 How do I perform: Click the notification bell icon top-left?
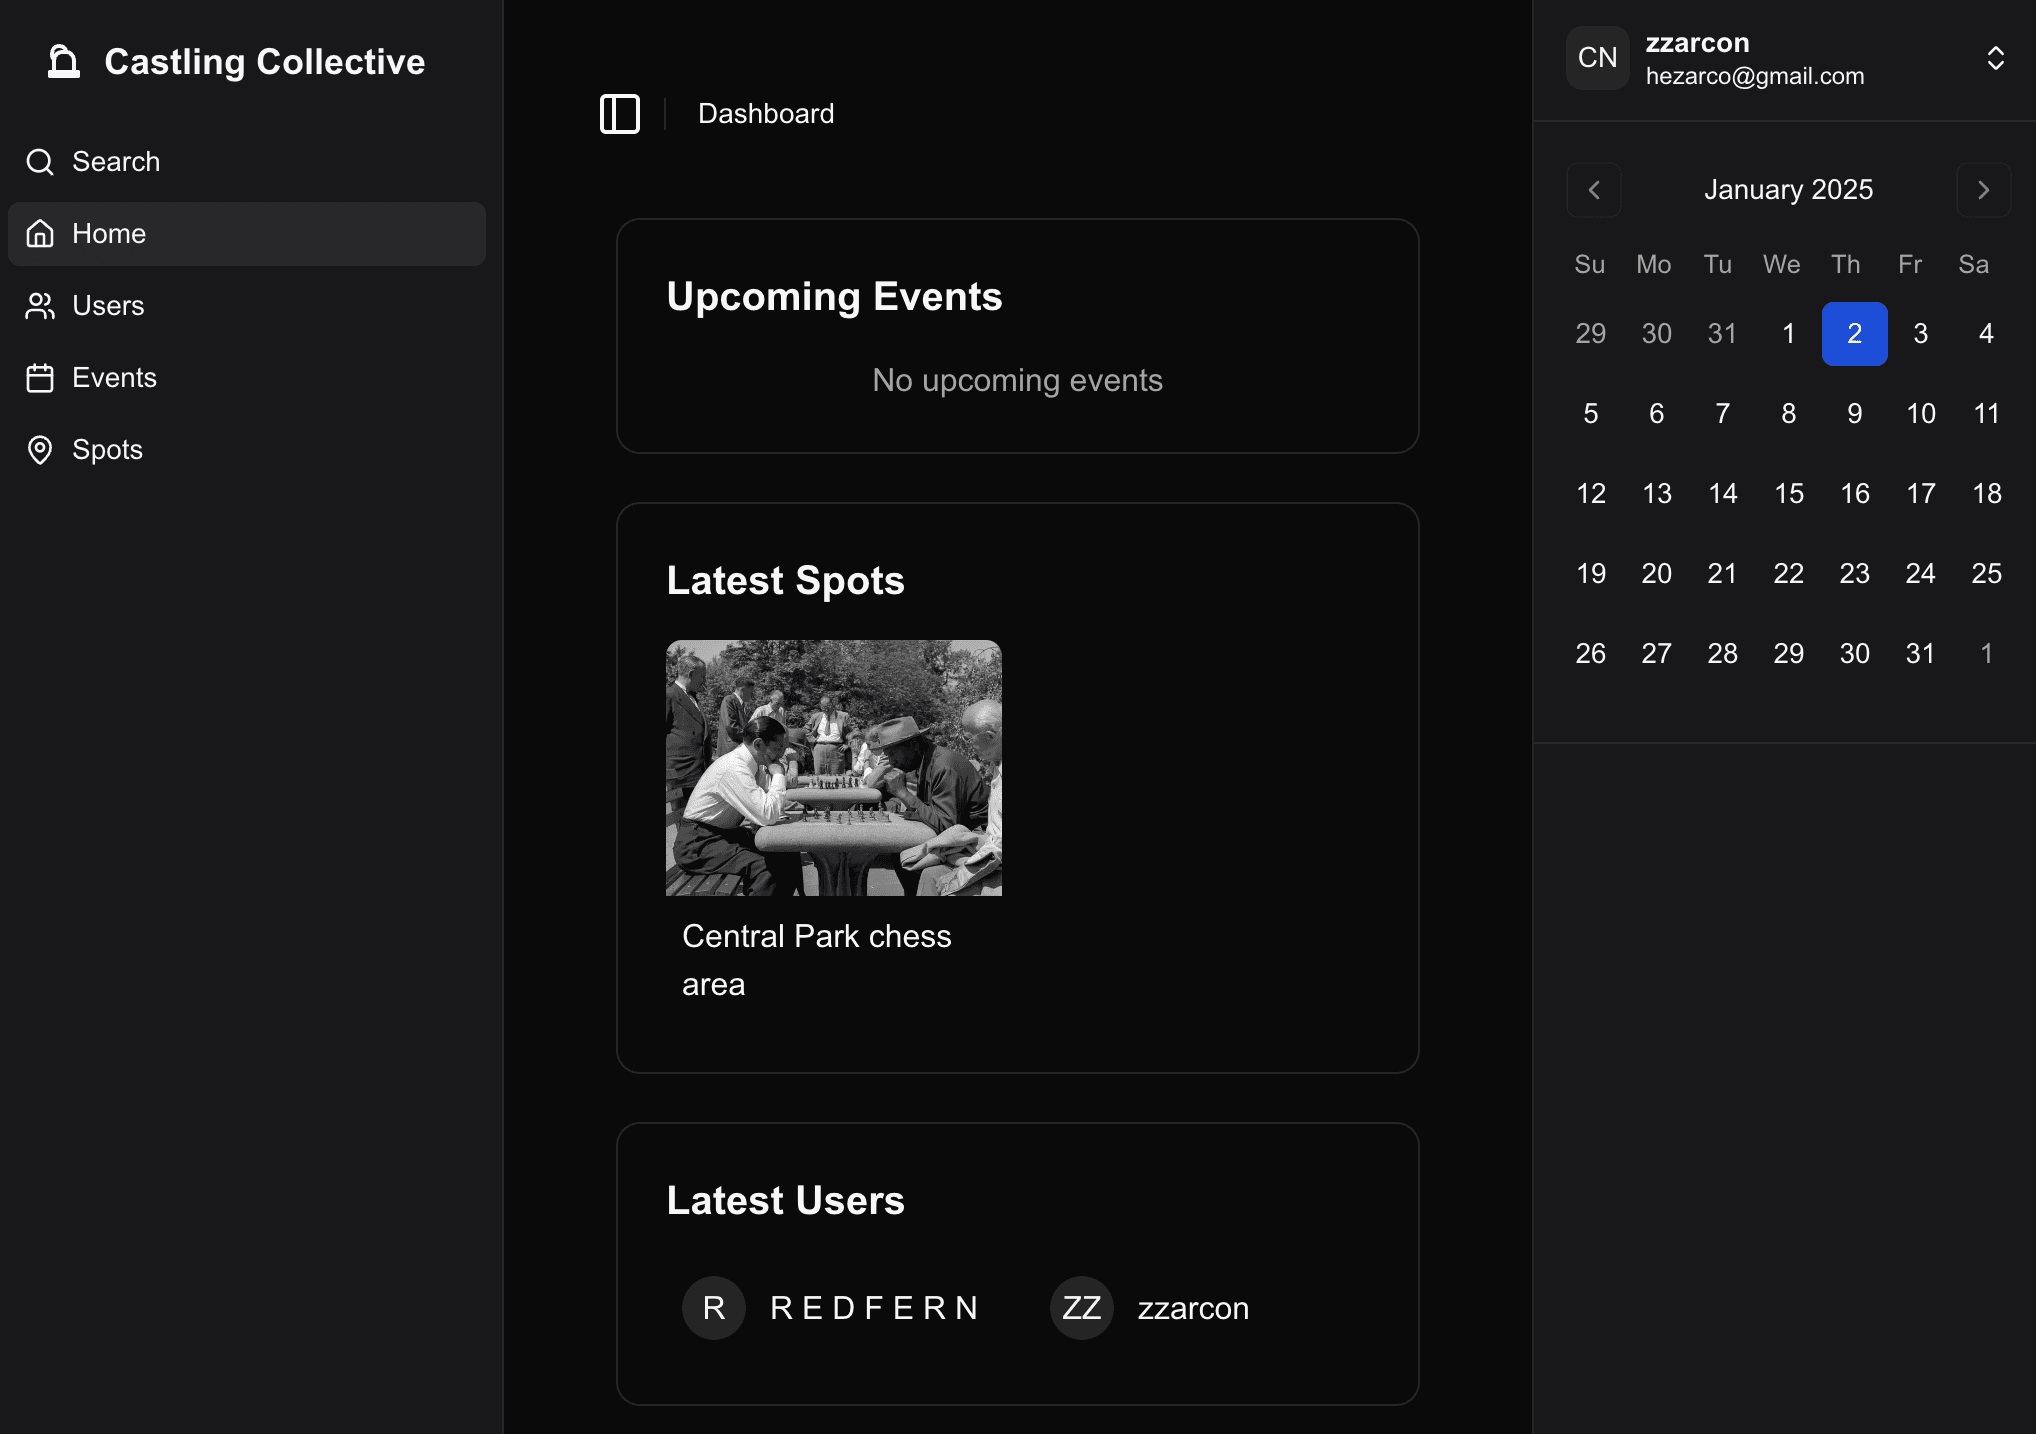(64, 62)
